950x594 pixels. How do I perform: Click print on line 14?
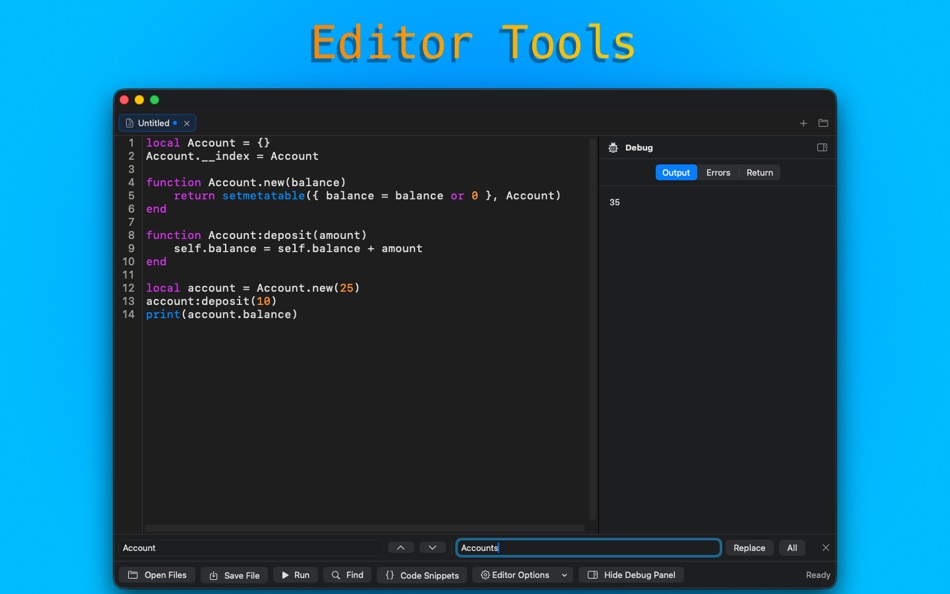coord(163,315)
